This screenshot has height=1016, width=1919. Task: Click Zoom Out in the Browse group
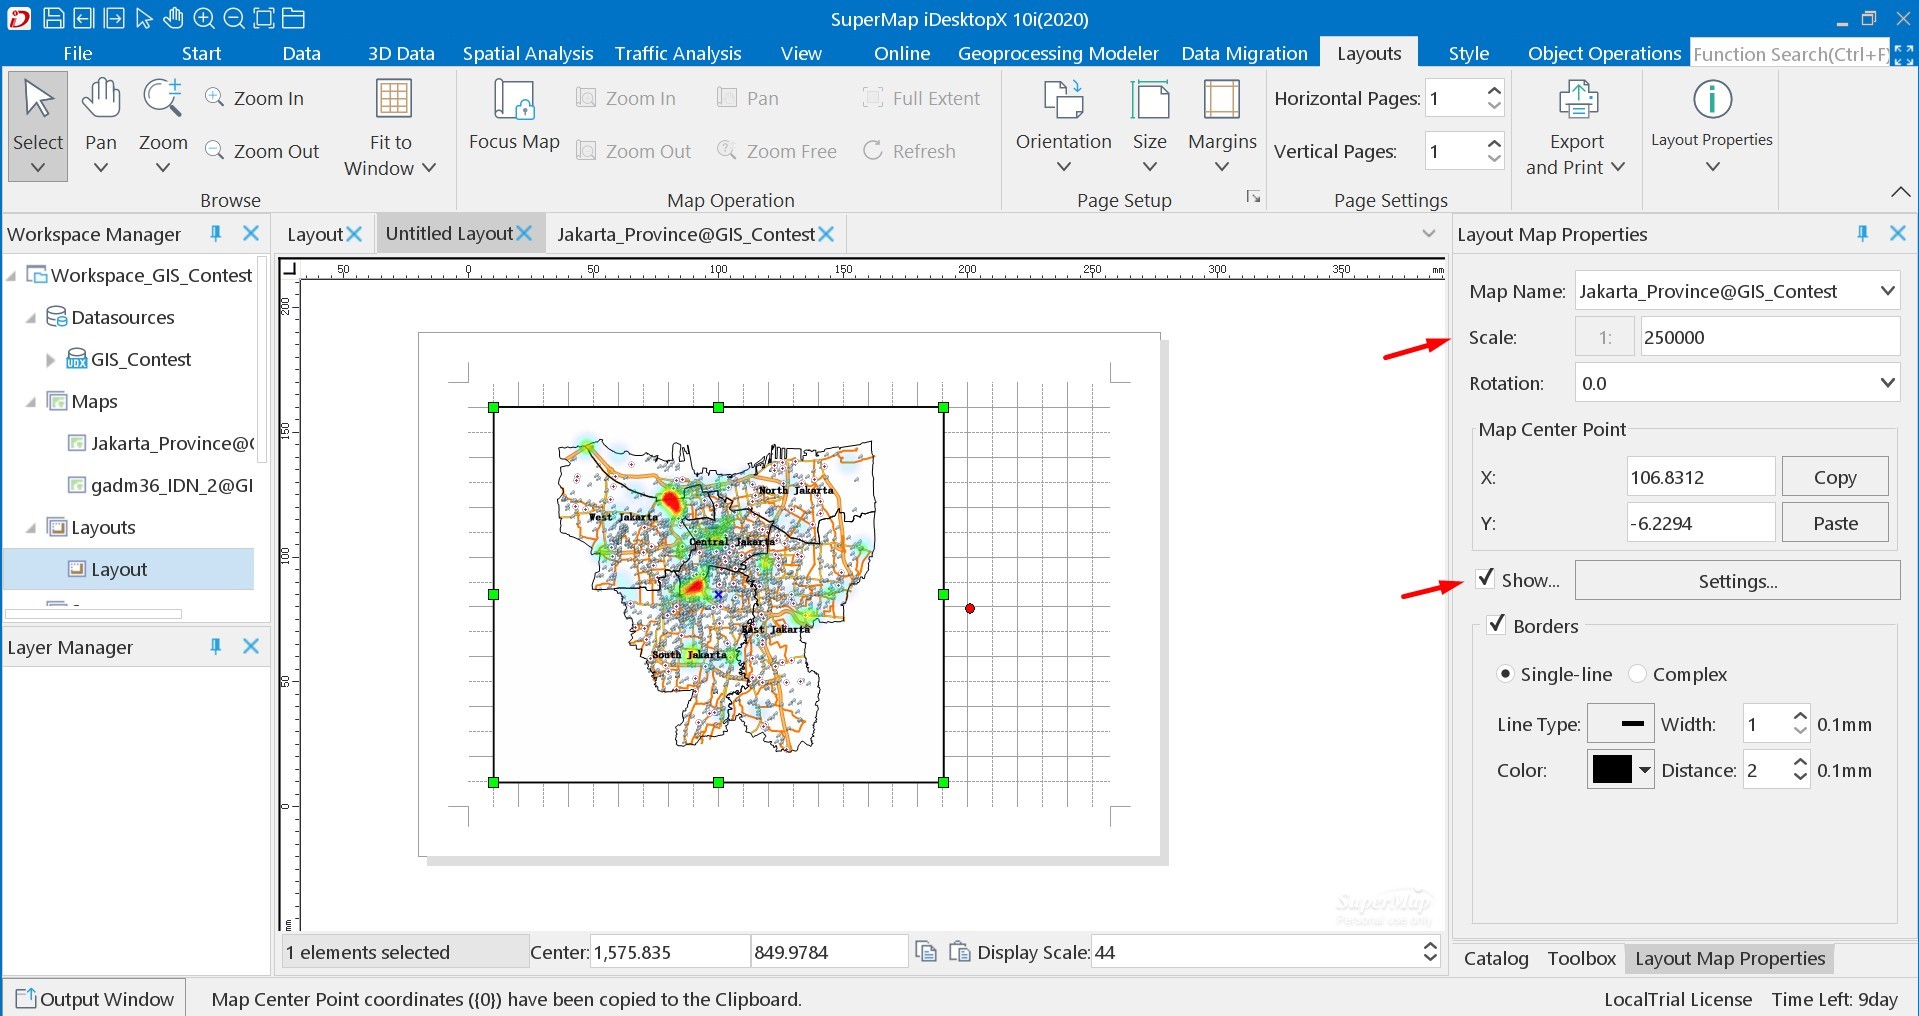tap(262, 151)
